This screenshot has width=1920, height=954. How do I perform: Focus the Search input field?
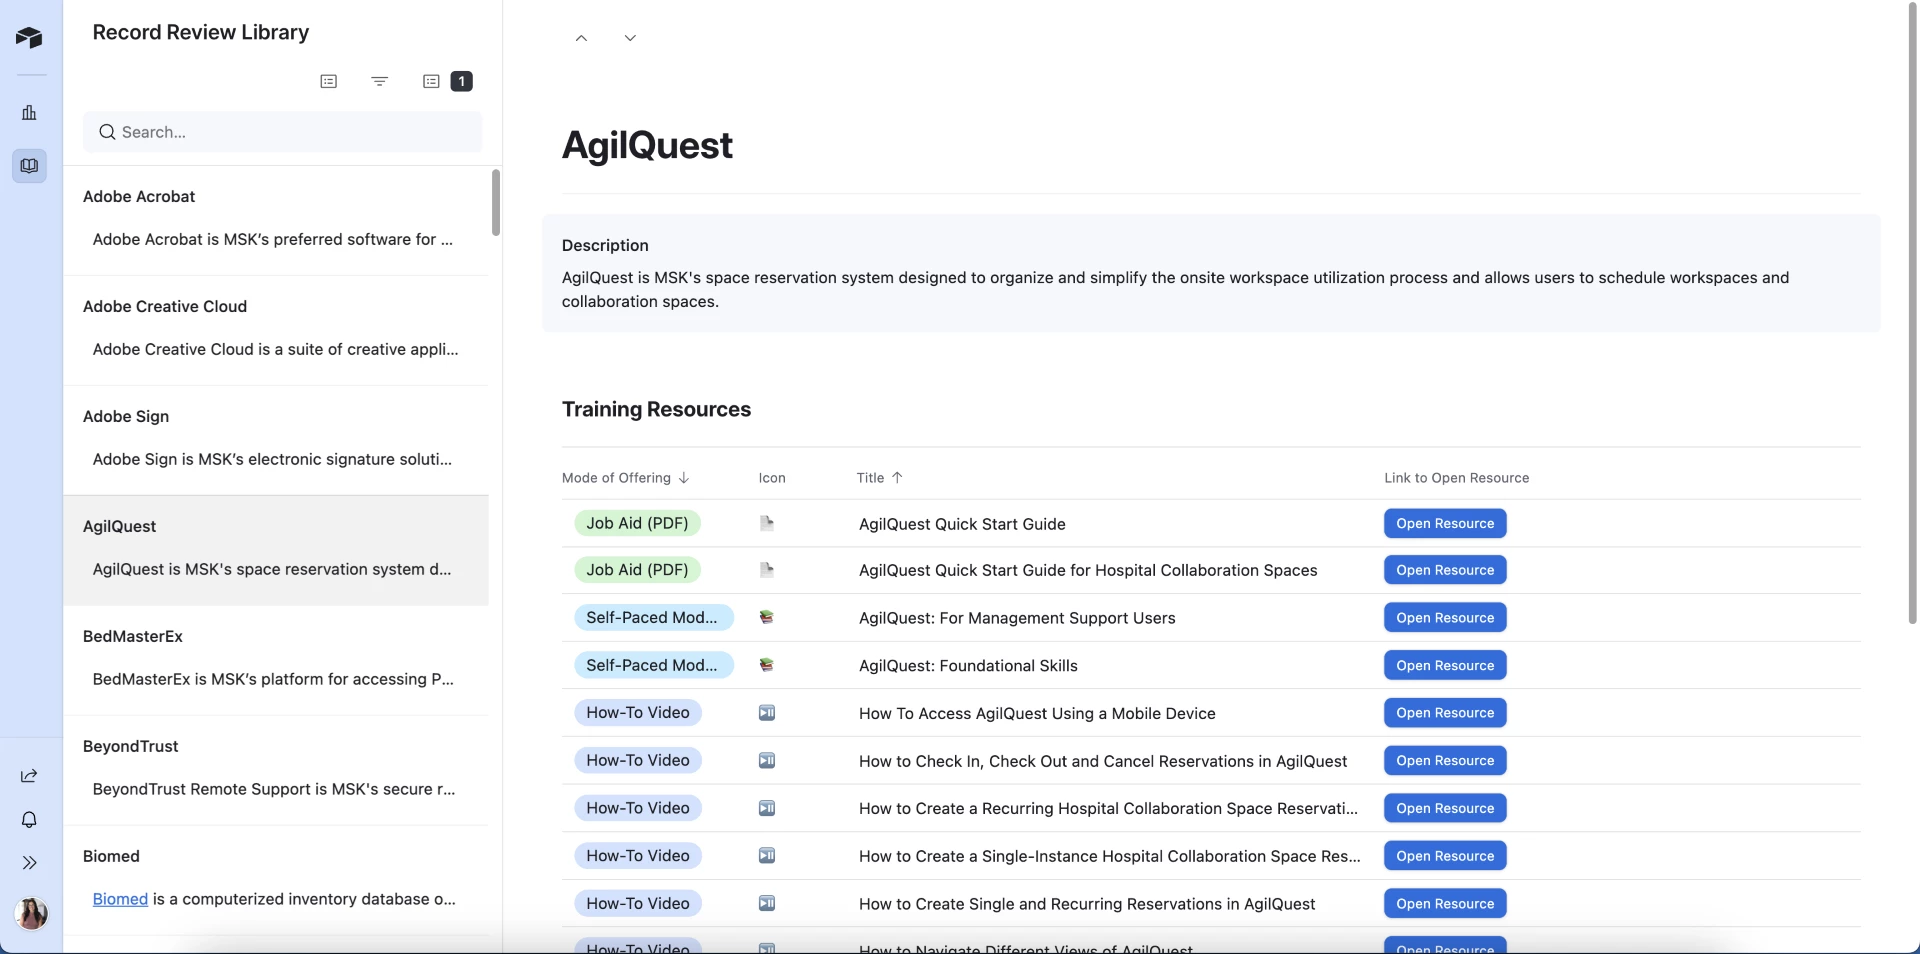tap(283, 132)
